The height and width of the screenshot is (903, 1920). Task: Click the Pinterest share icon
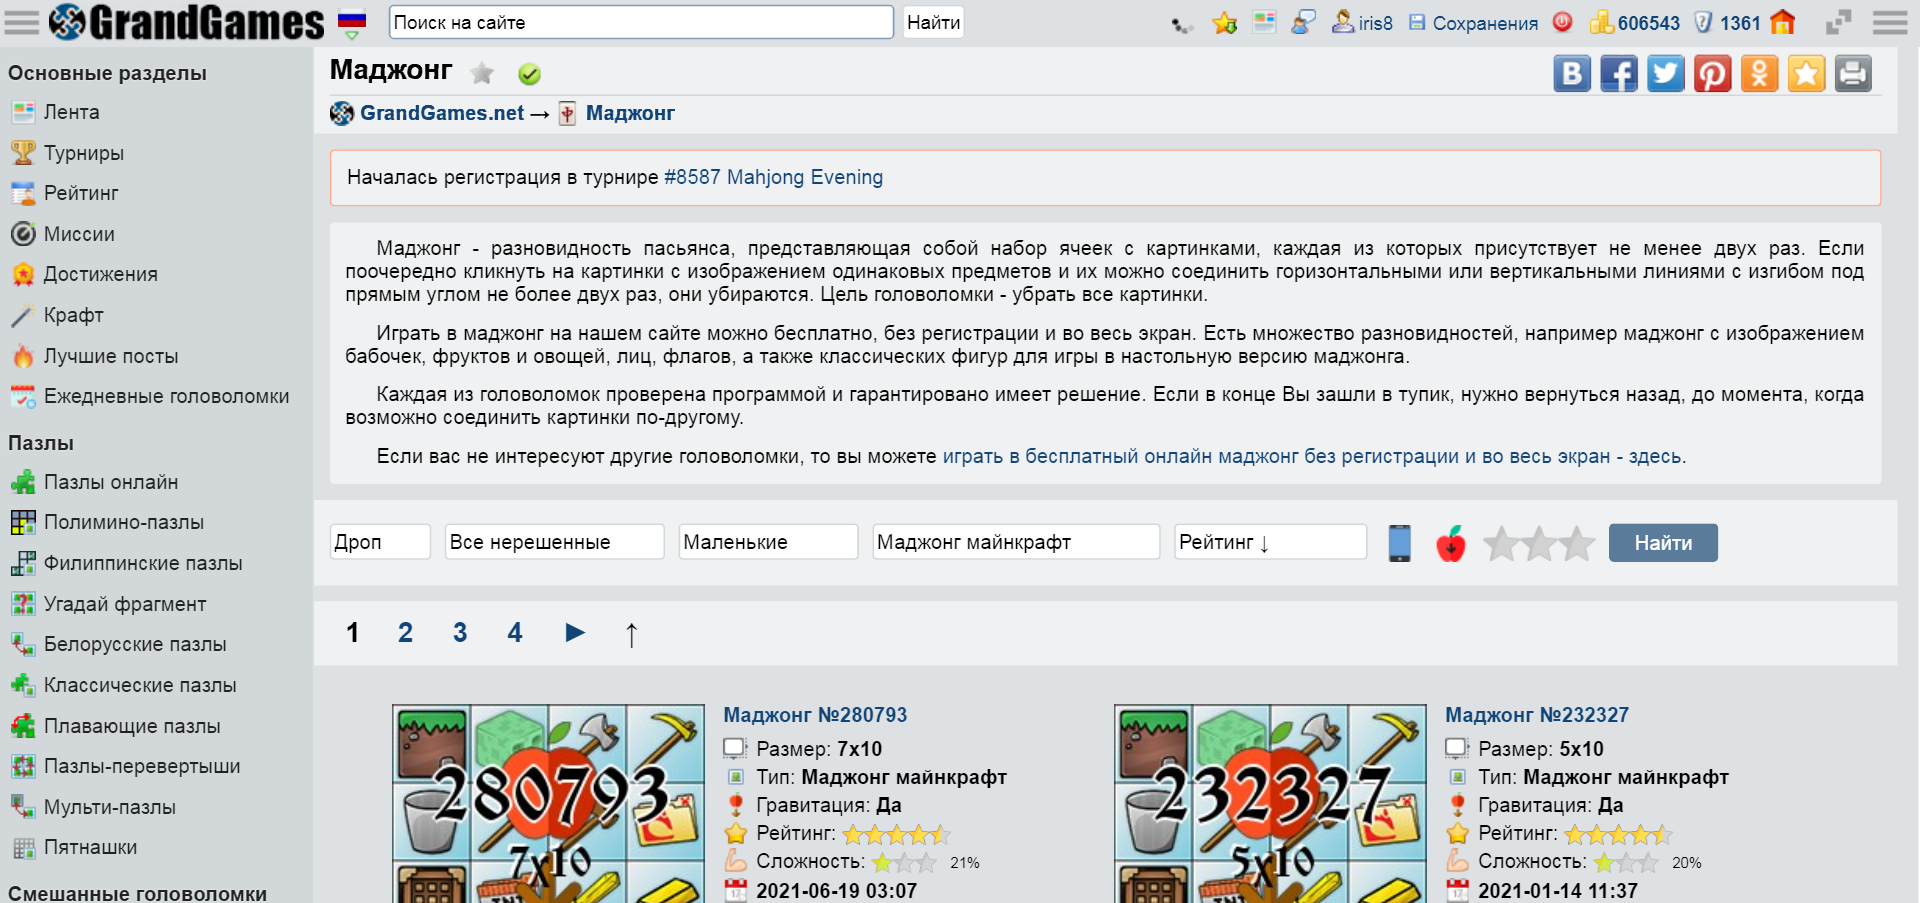tap(1713, 74)
